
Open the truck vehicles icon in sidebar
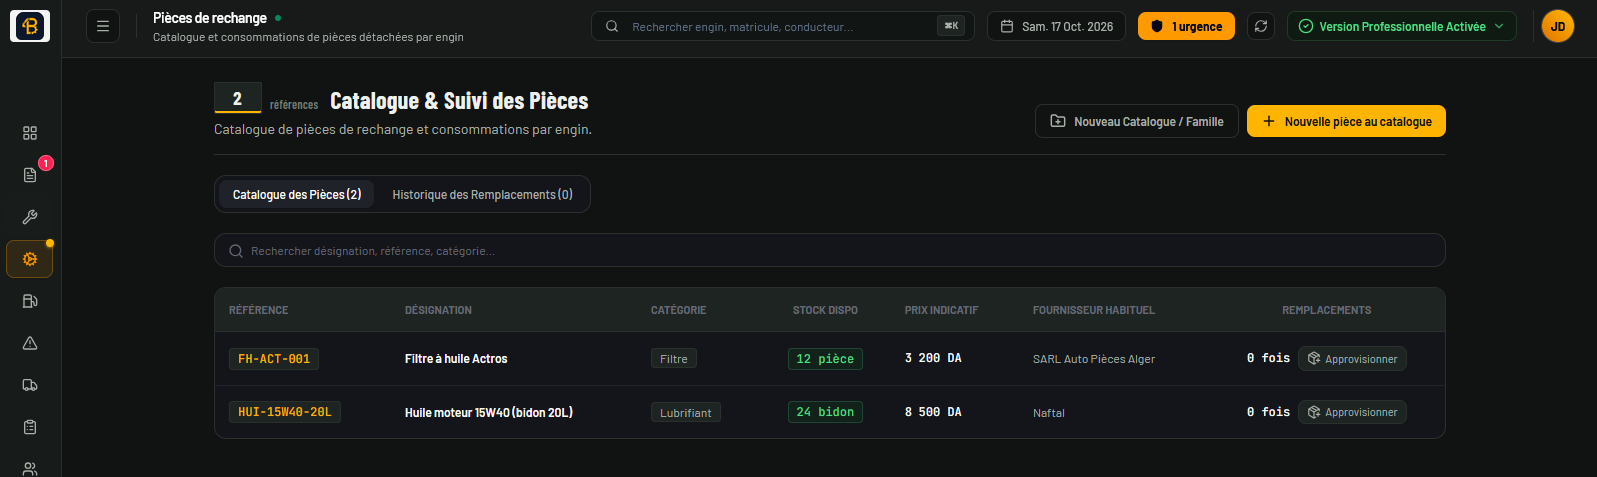point(30,385)
